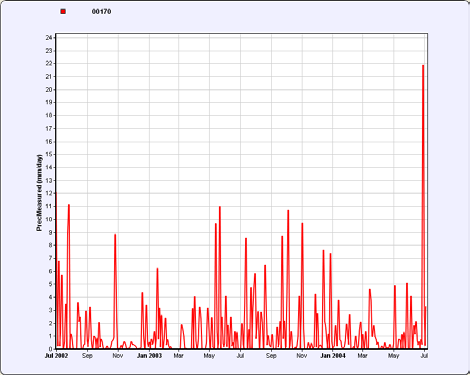The height and width of the screenshot is (375, 470).
Task: Click the Nov label before Jan 2003
Action: coord(118,356)
